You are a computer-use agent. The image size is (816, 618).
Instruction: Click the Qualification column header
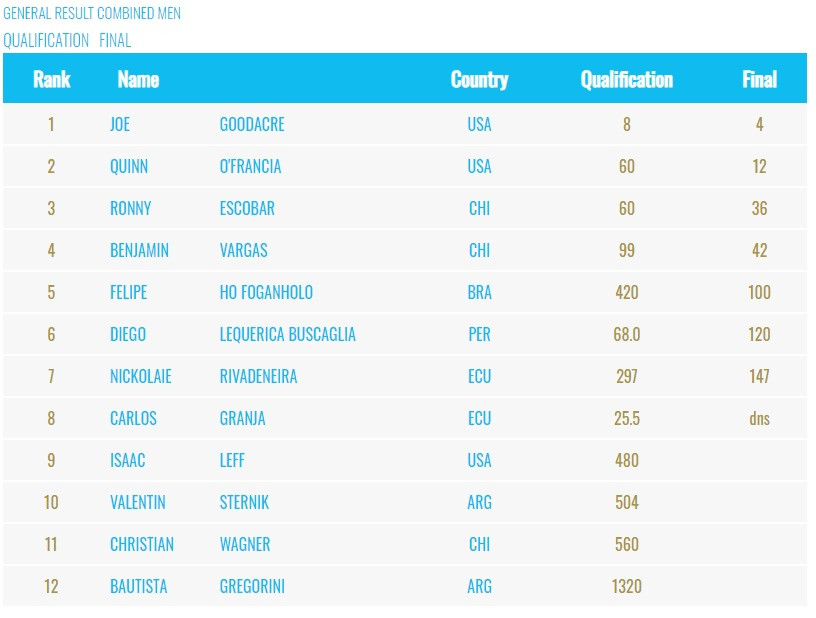tap(626, 79)
